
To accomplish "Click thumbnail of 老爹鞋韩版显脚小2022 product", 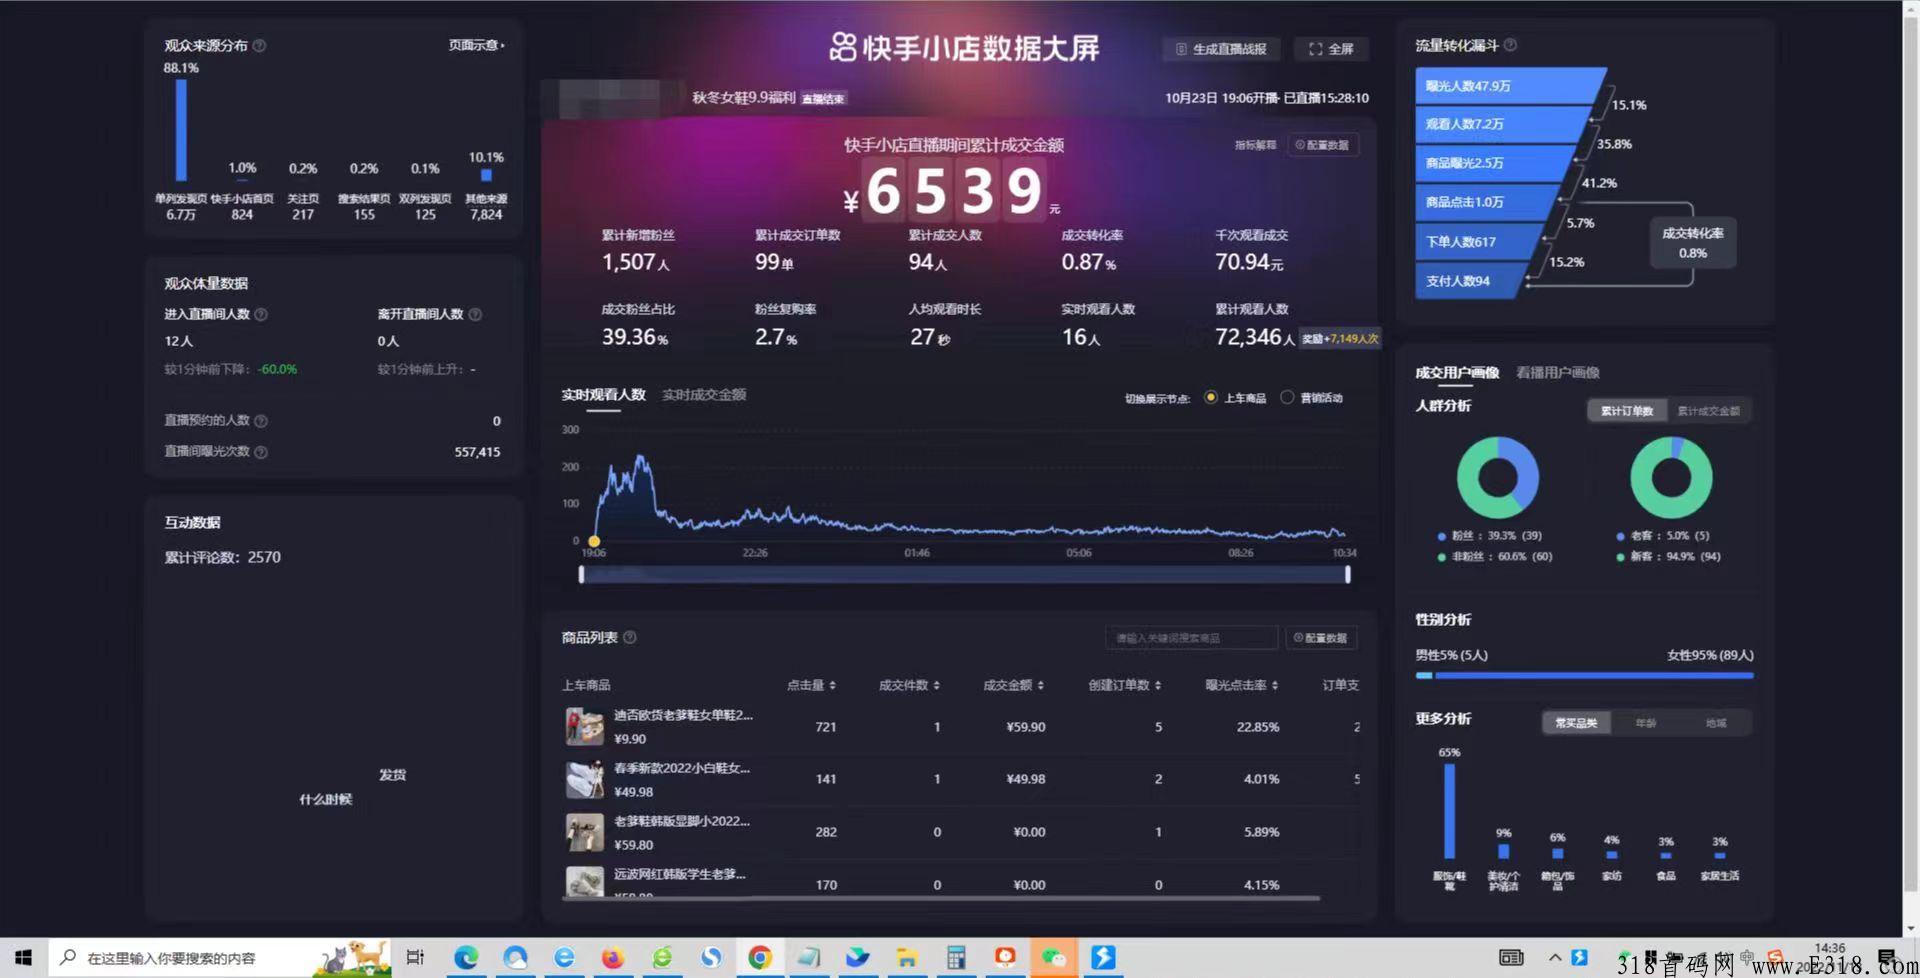I will pos(584,832).
